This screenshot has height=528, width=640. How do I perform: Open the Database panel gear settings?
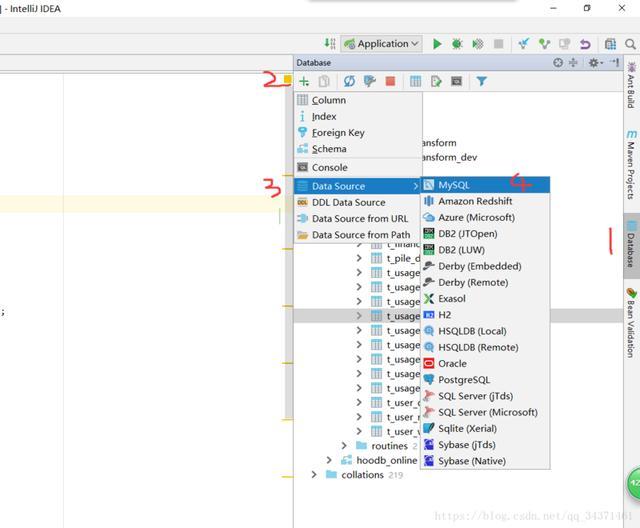(x=594, y=62)
